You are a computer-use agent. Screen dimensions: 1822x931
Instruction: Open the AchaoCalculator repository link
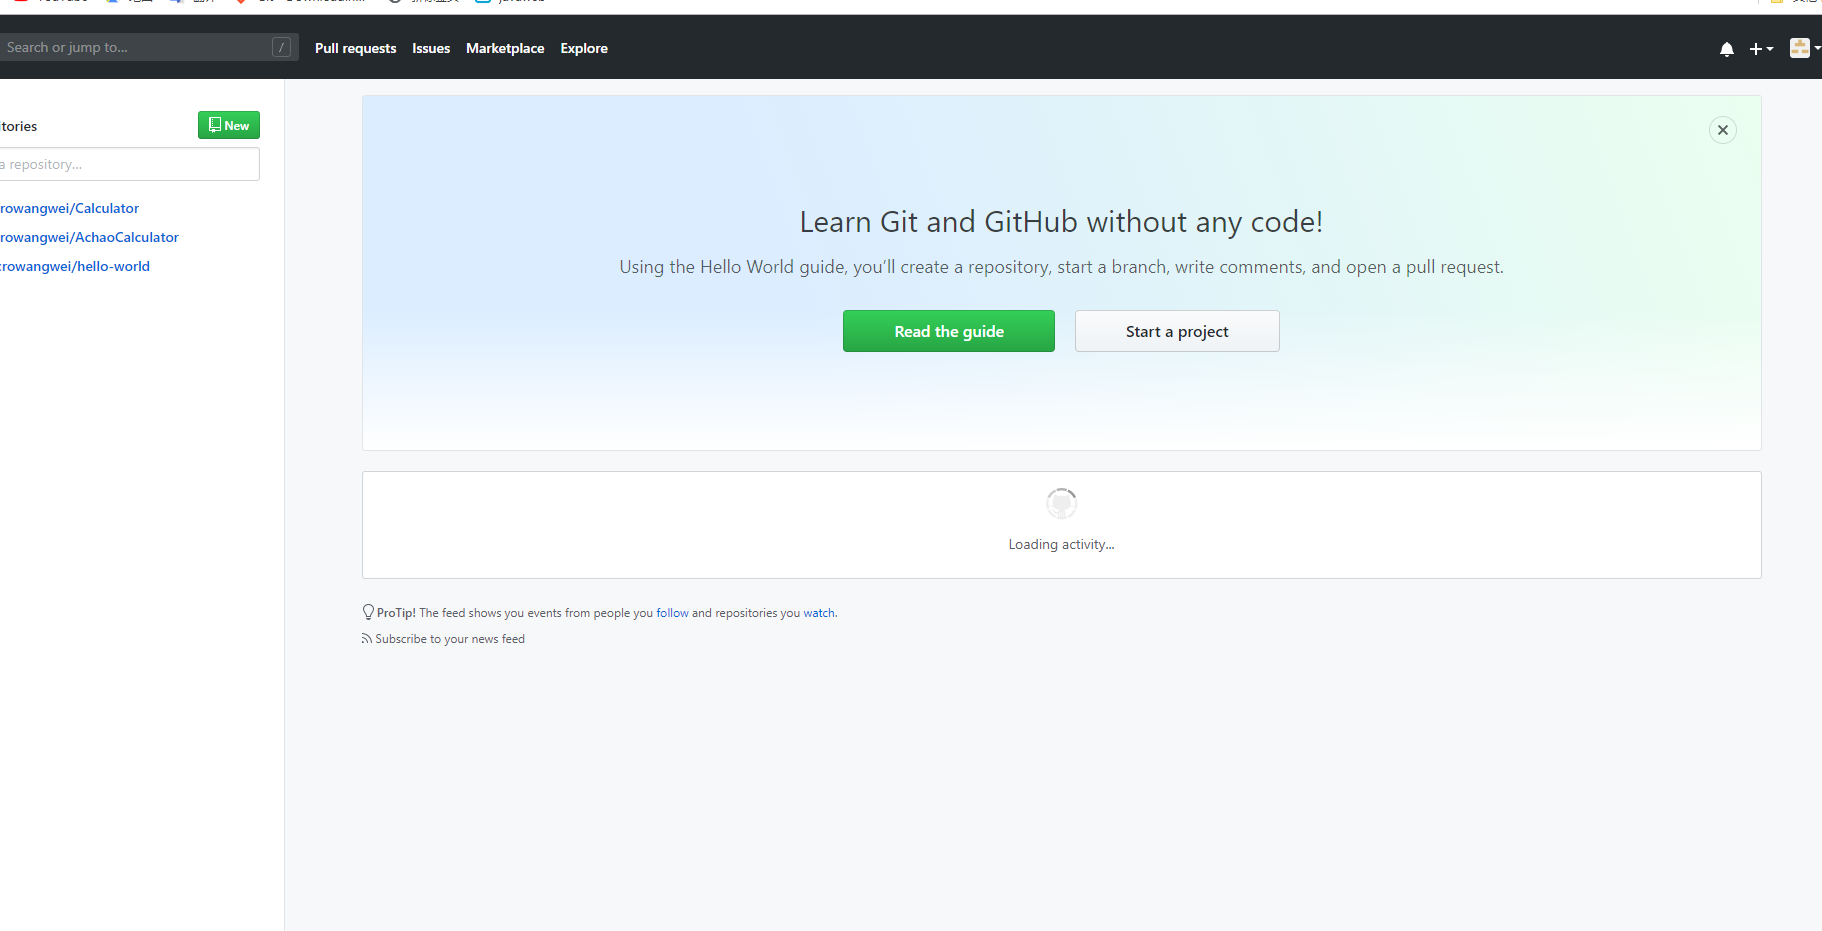(x=89, y=237)
